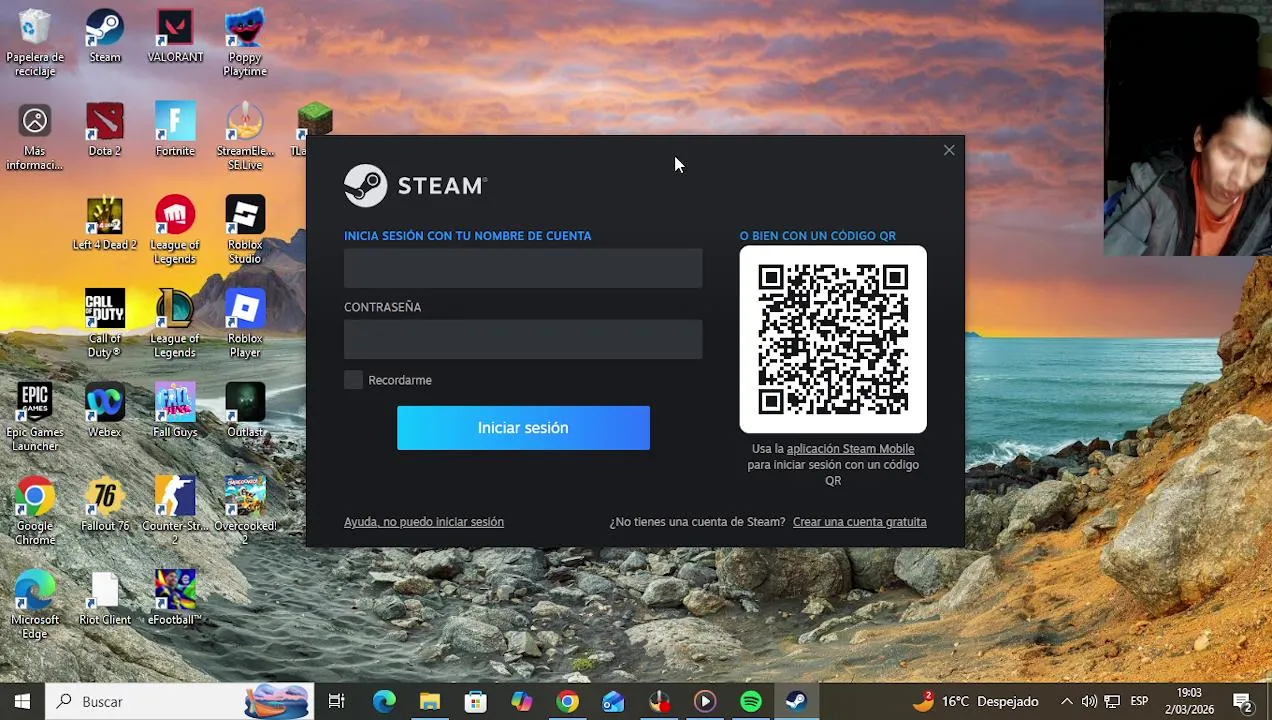Open 'Ayuda, no puedo iniciar sesión' link
1272x720 pixels.
tap(424, 522)
